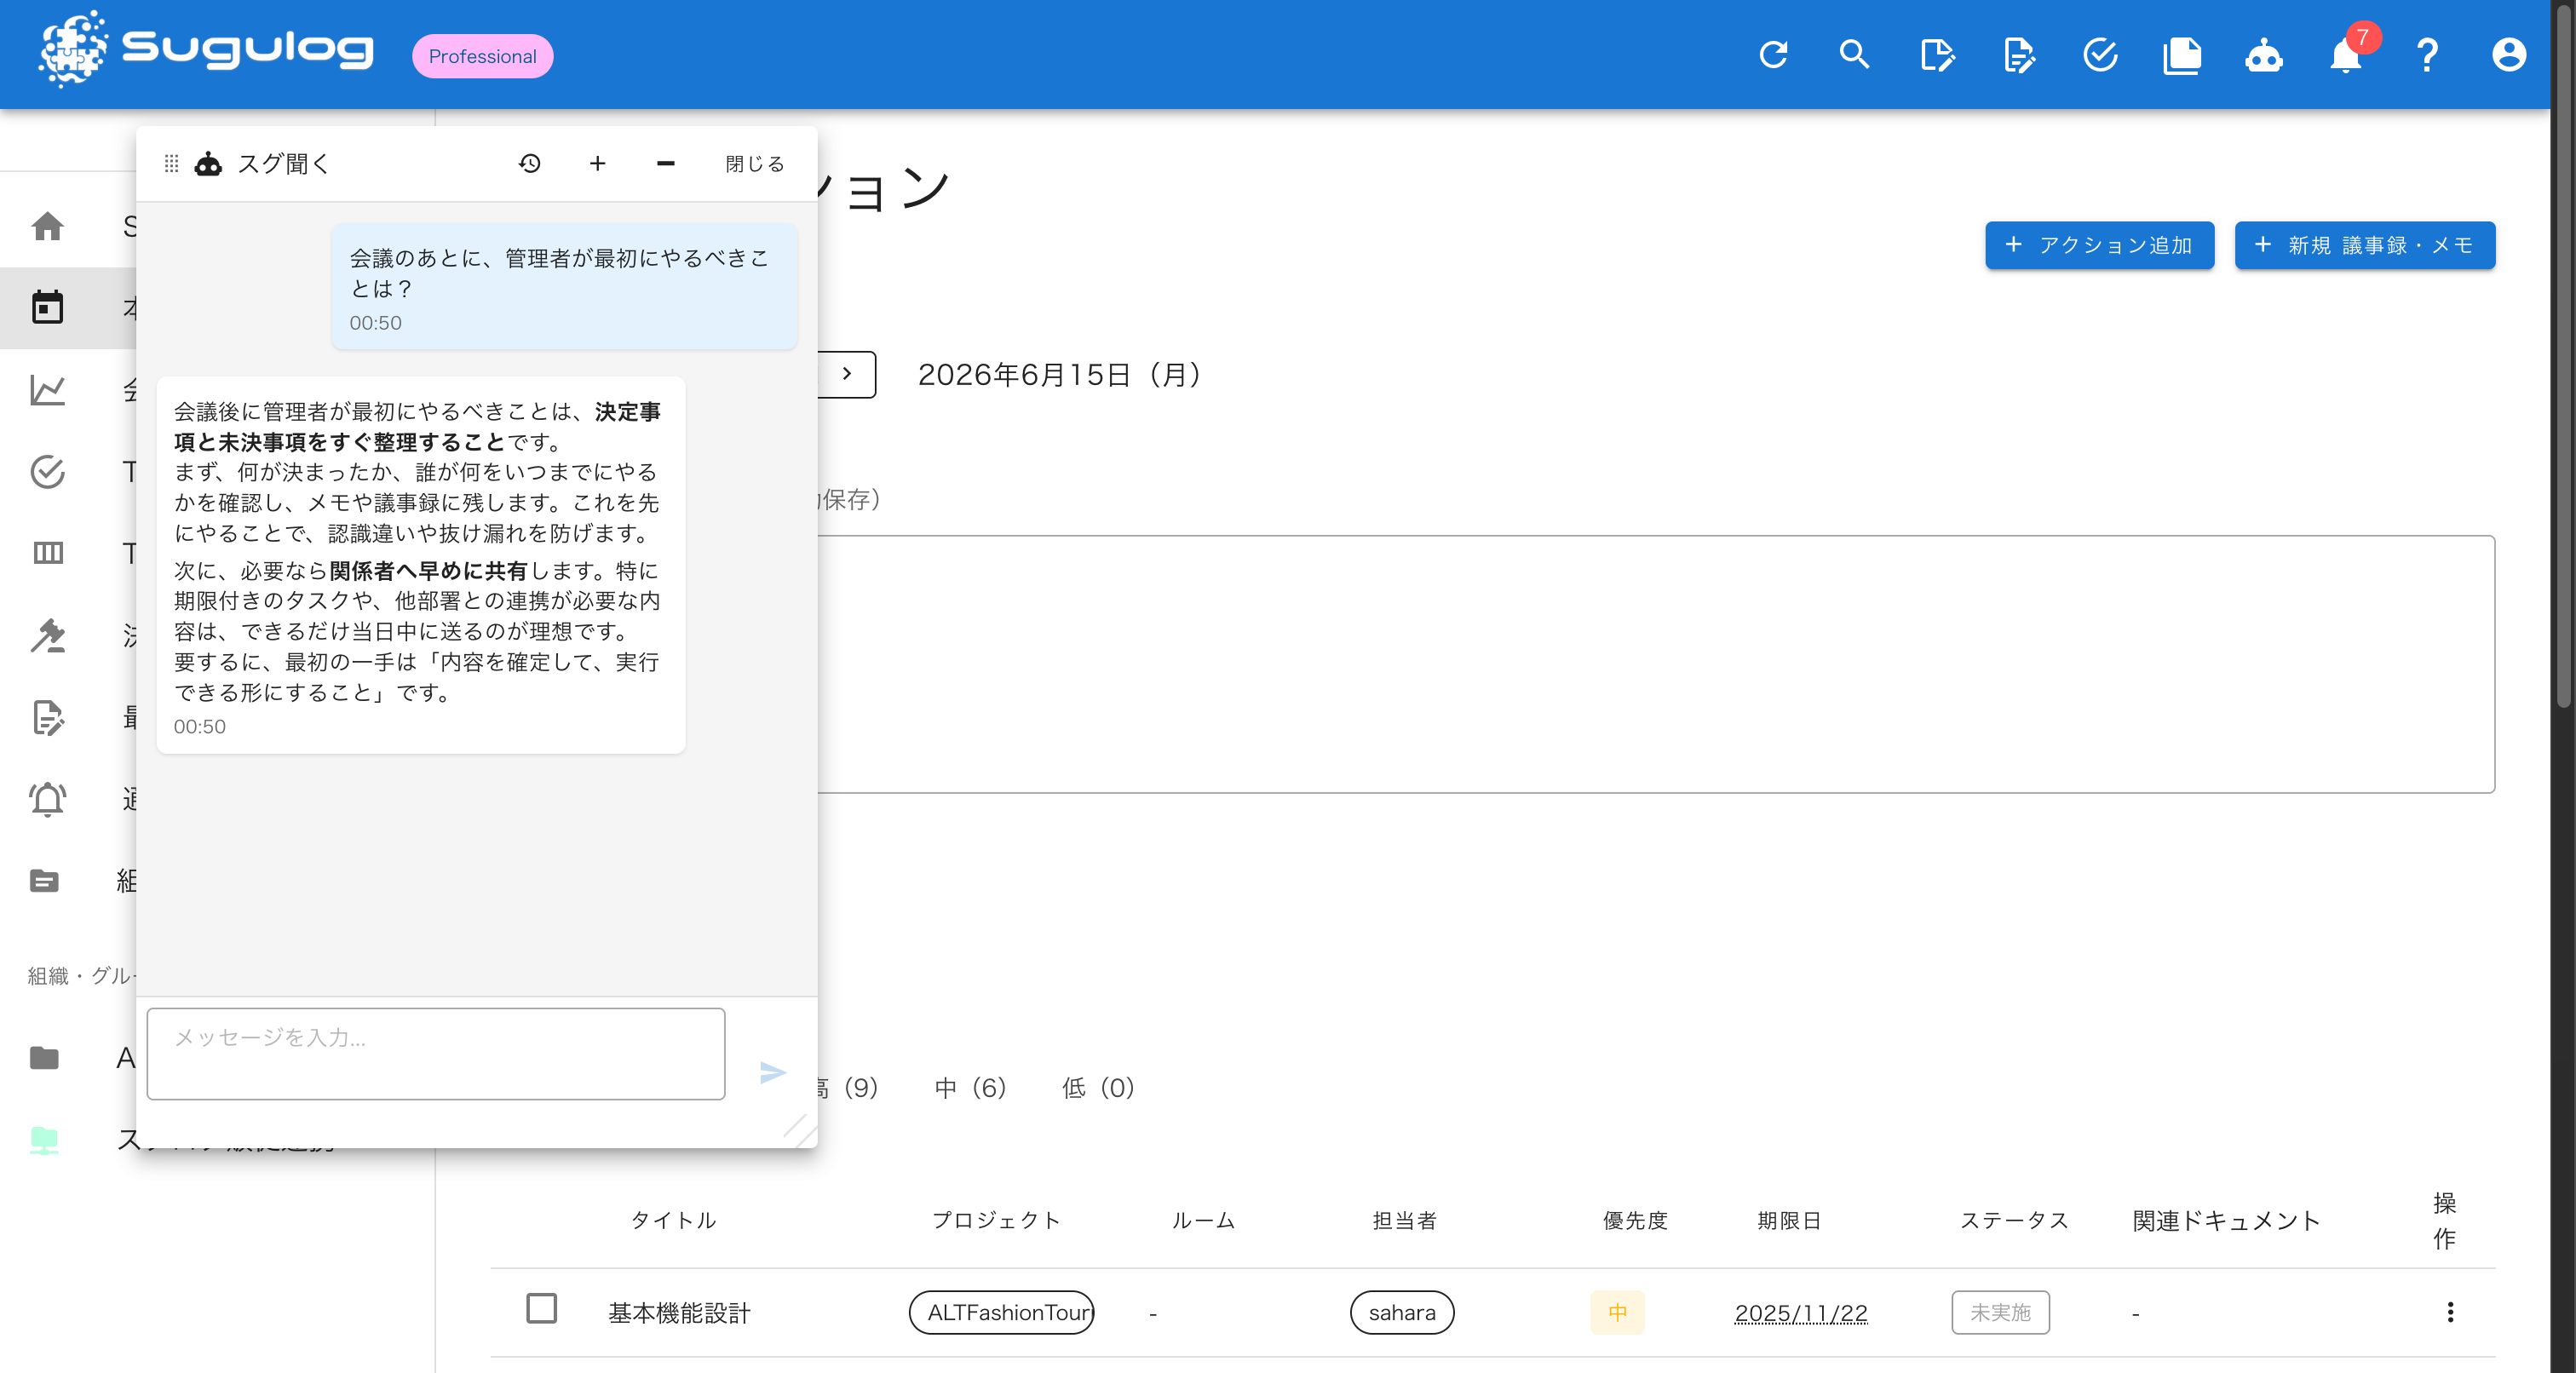Click the message input field メッセージを入力

436,1054
